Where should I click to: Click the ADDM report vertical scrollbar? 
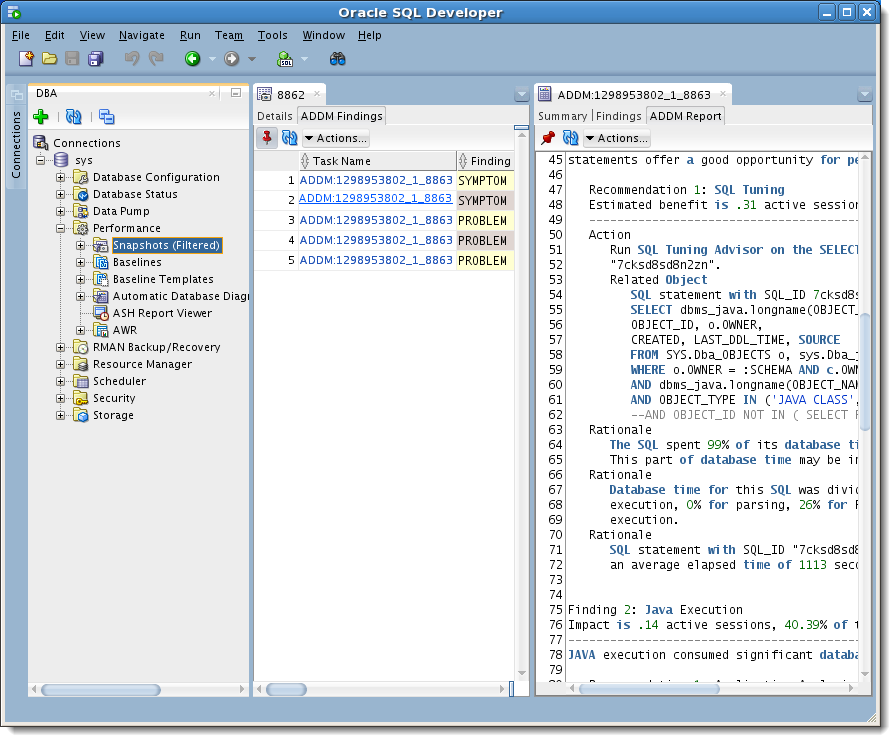point(865,370)
